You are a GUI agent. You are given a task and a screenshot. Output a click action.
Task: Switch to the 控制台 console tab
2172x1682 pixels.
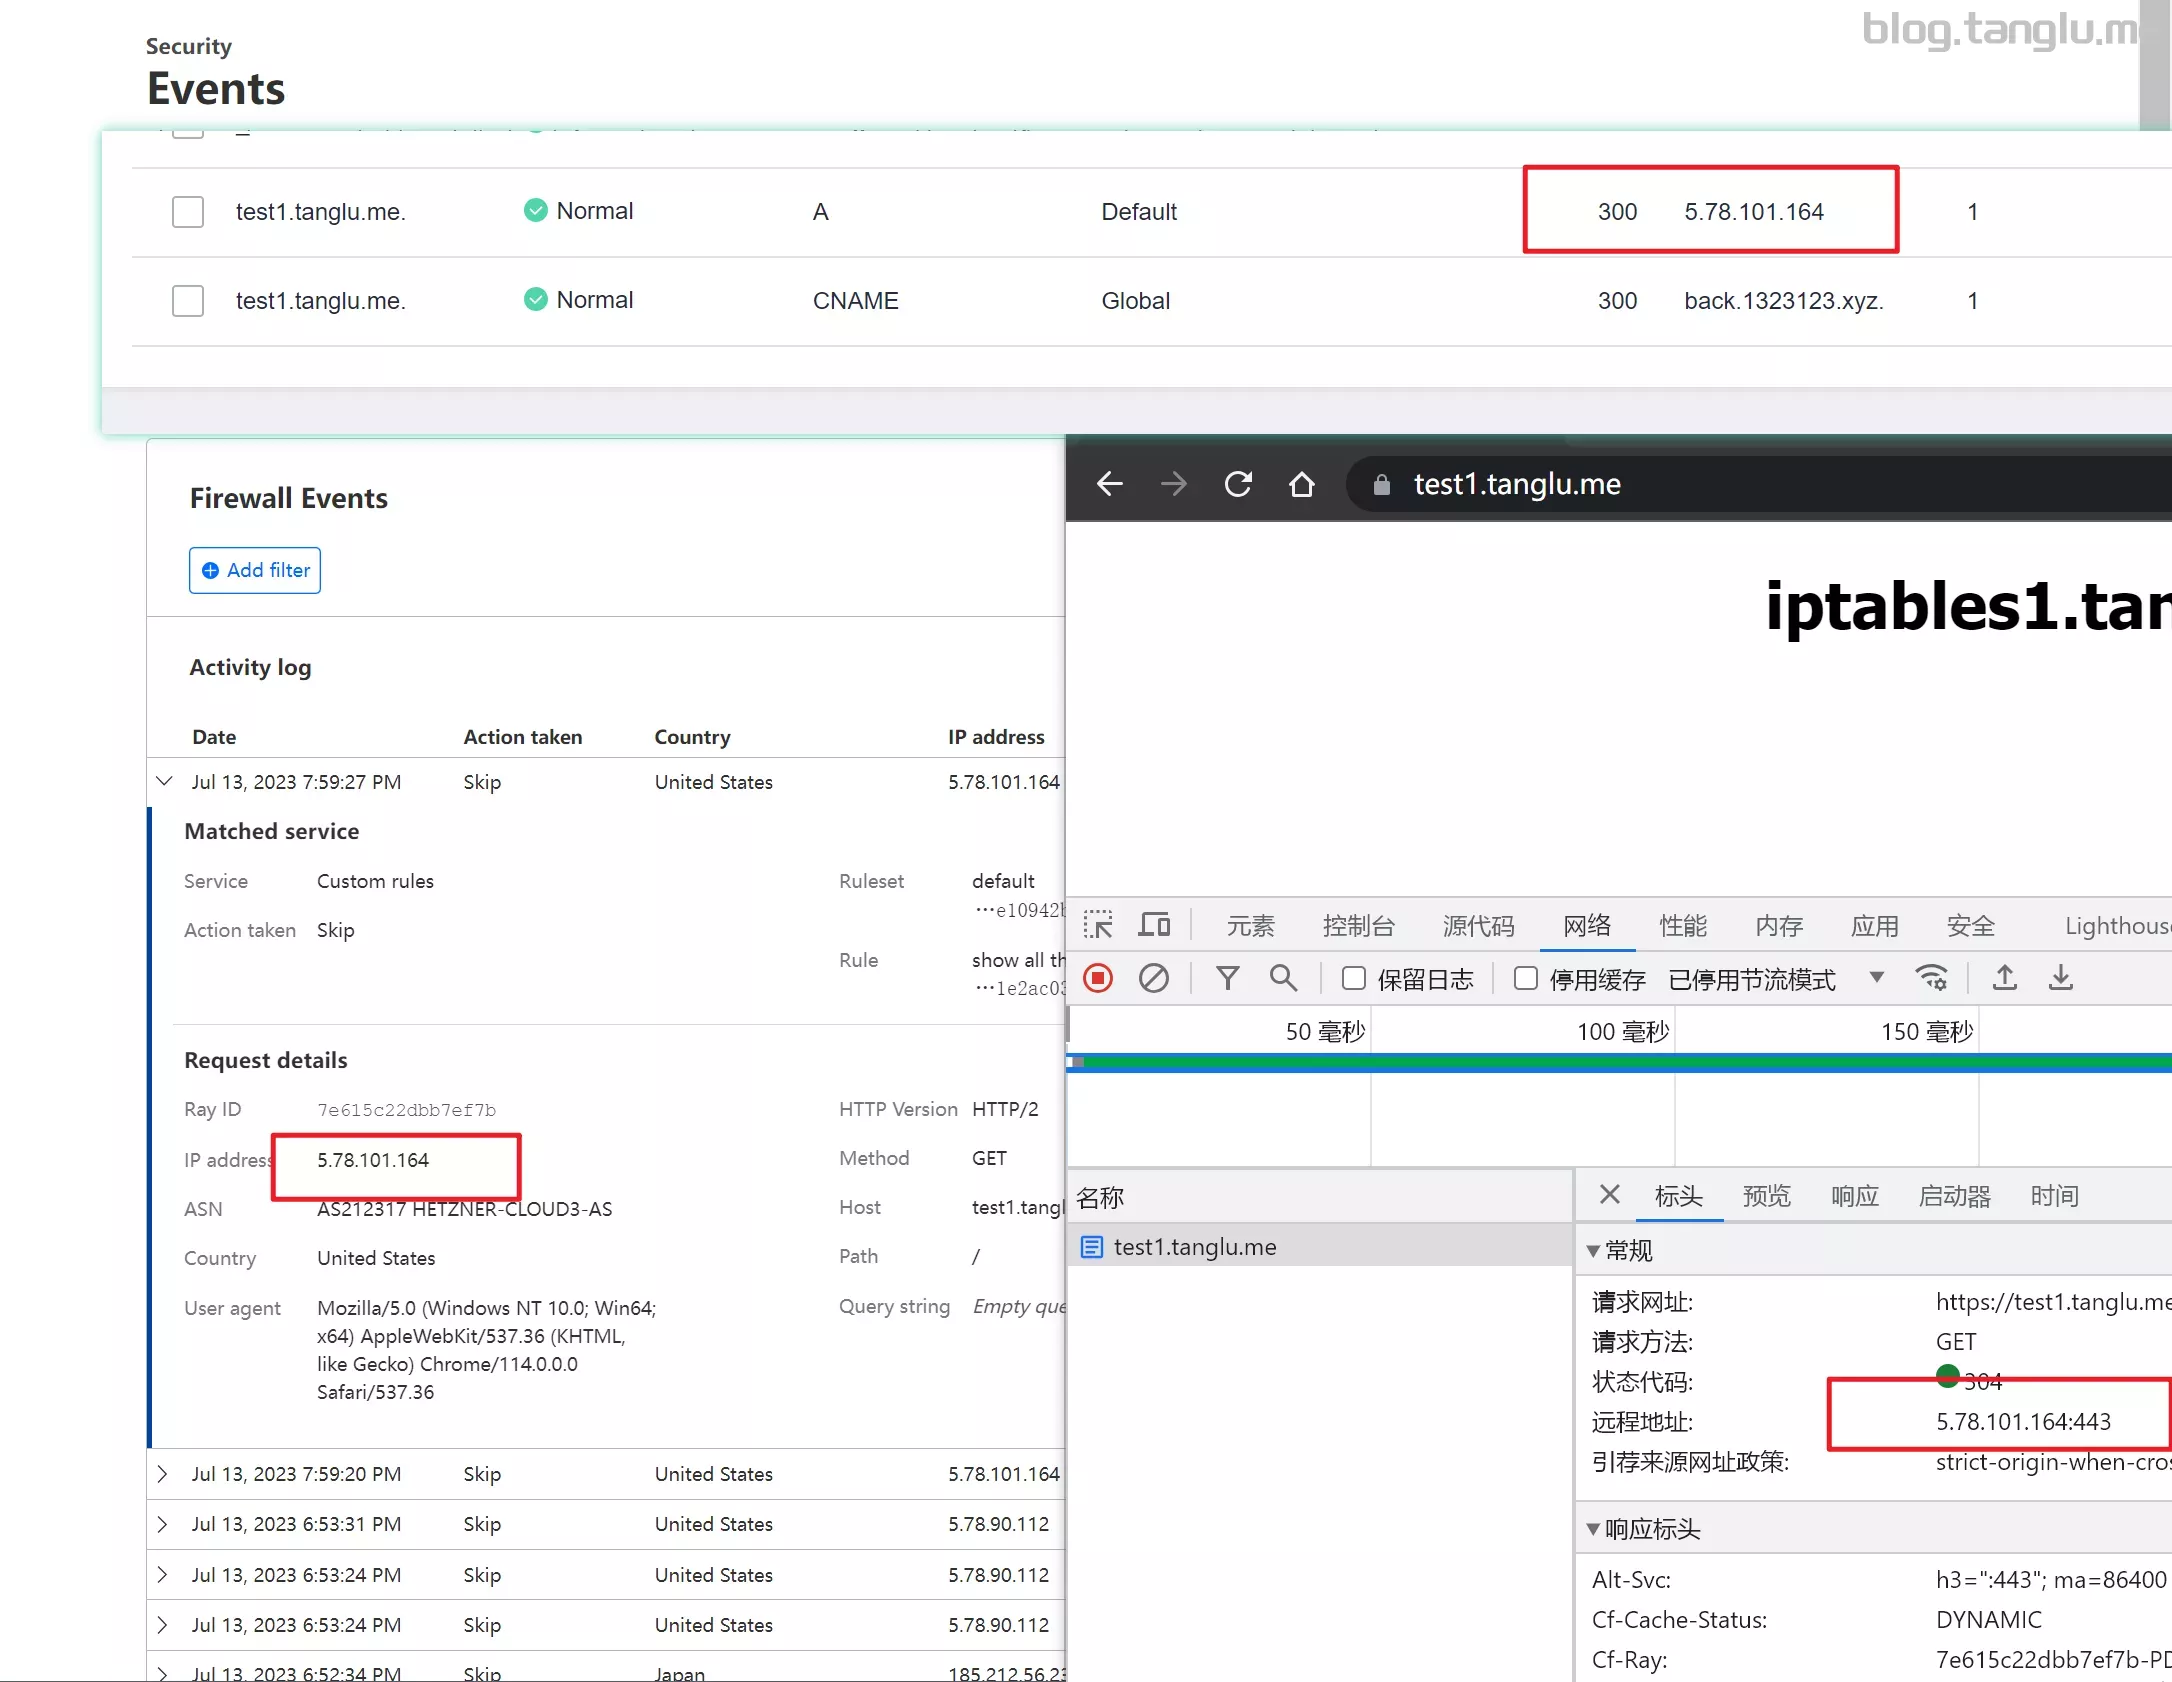[1357, 926]
